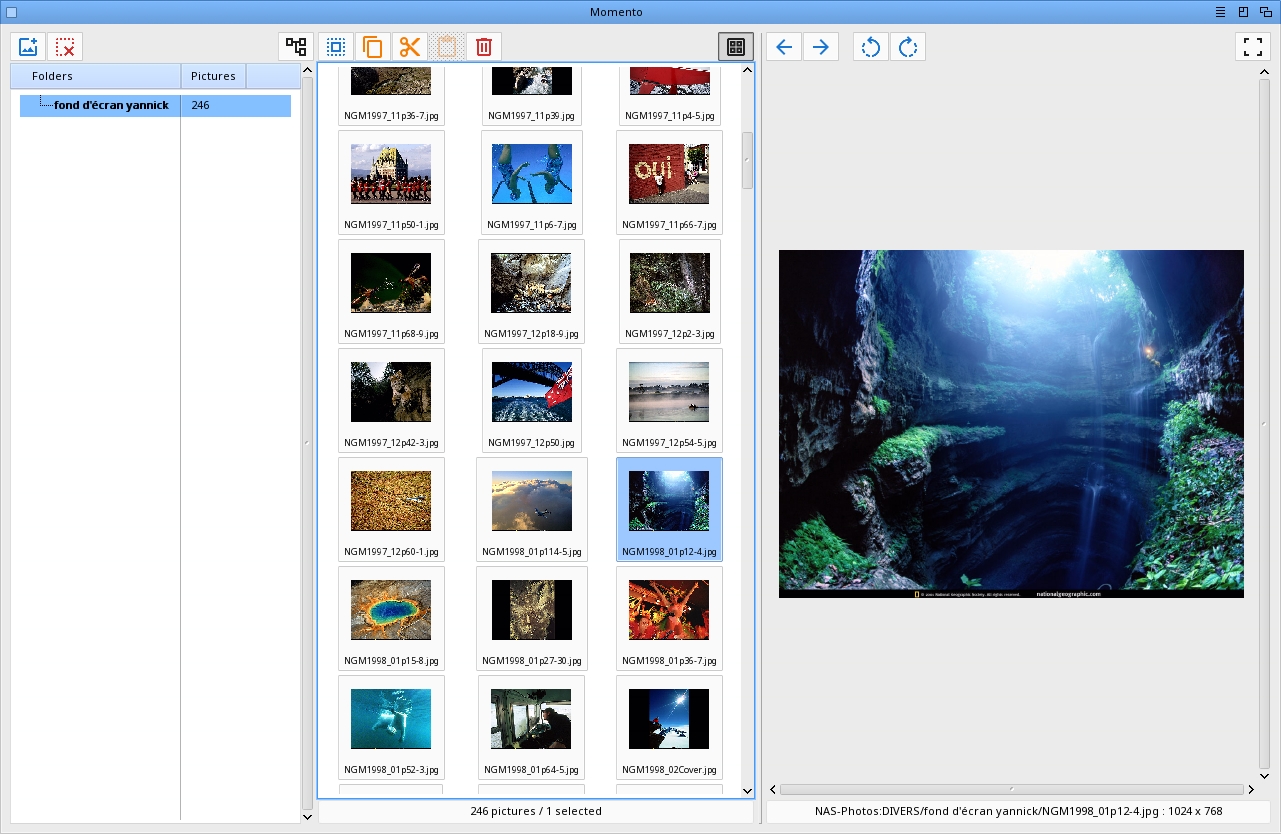Click preview vertical scroll down arrow
1281x834 pixels.
click(1264, 776)
